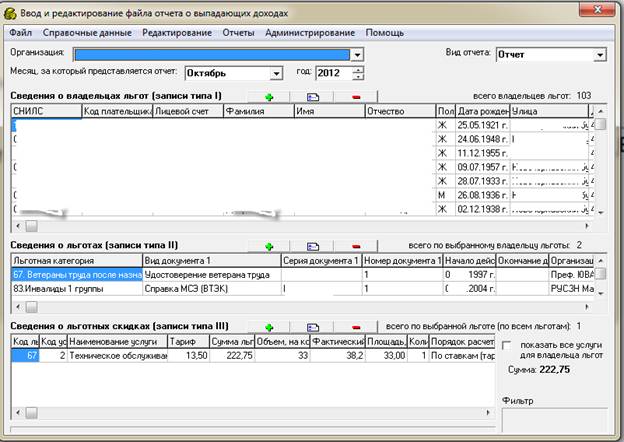Click the code cell 67 in discounts table

(25, 356)
